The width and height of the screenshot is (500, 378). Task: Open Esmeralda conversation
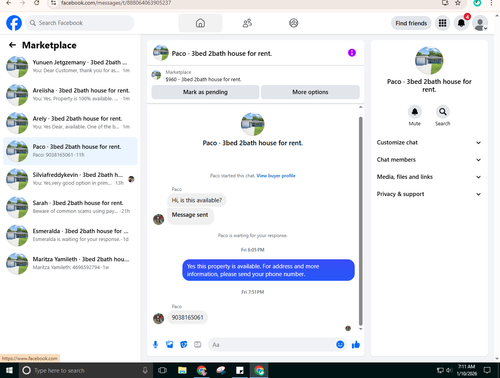click(x=70, y=235)
